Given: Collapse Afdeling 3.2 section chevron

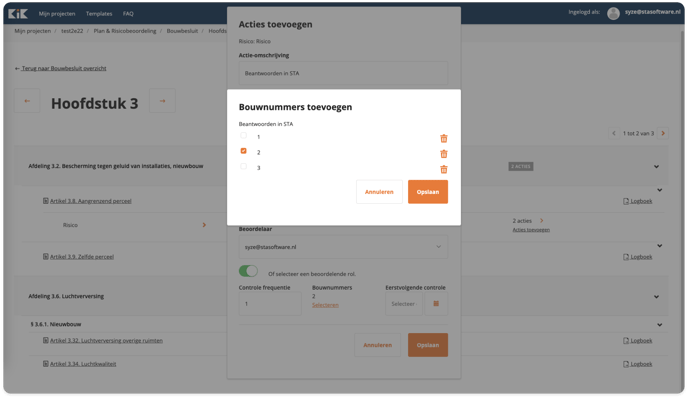Looking at the screenshot, I should pyautogui.click(x=656, y=167).
